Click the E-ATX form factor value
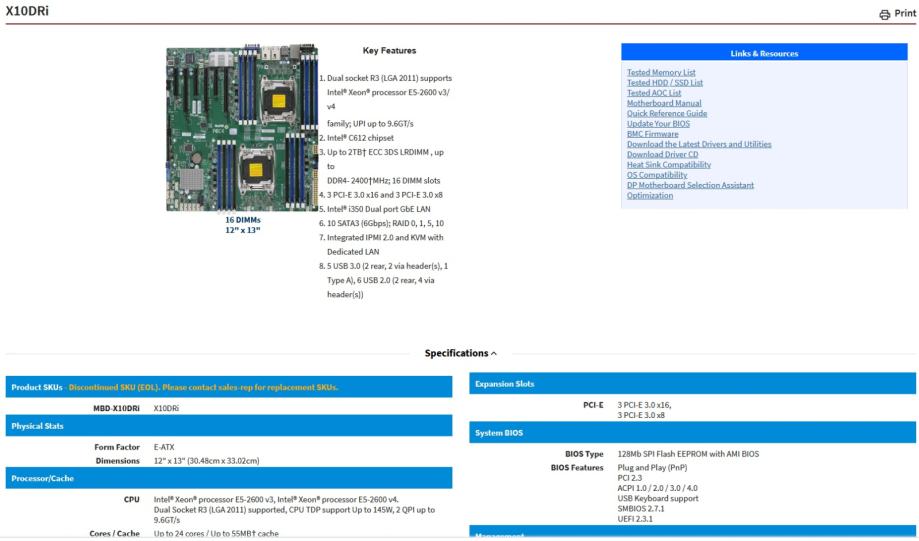 coord(164,447)
